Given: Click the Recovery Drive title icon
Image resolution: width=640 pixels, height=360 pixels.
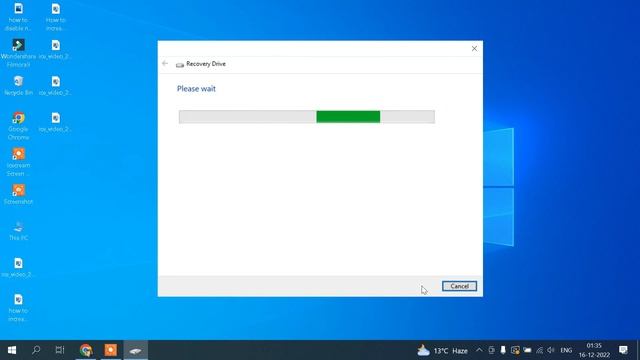Looking at the screenshot, I should pyautogui.click(x=180, y=64).
